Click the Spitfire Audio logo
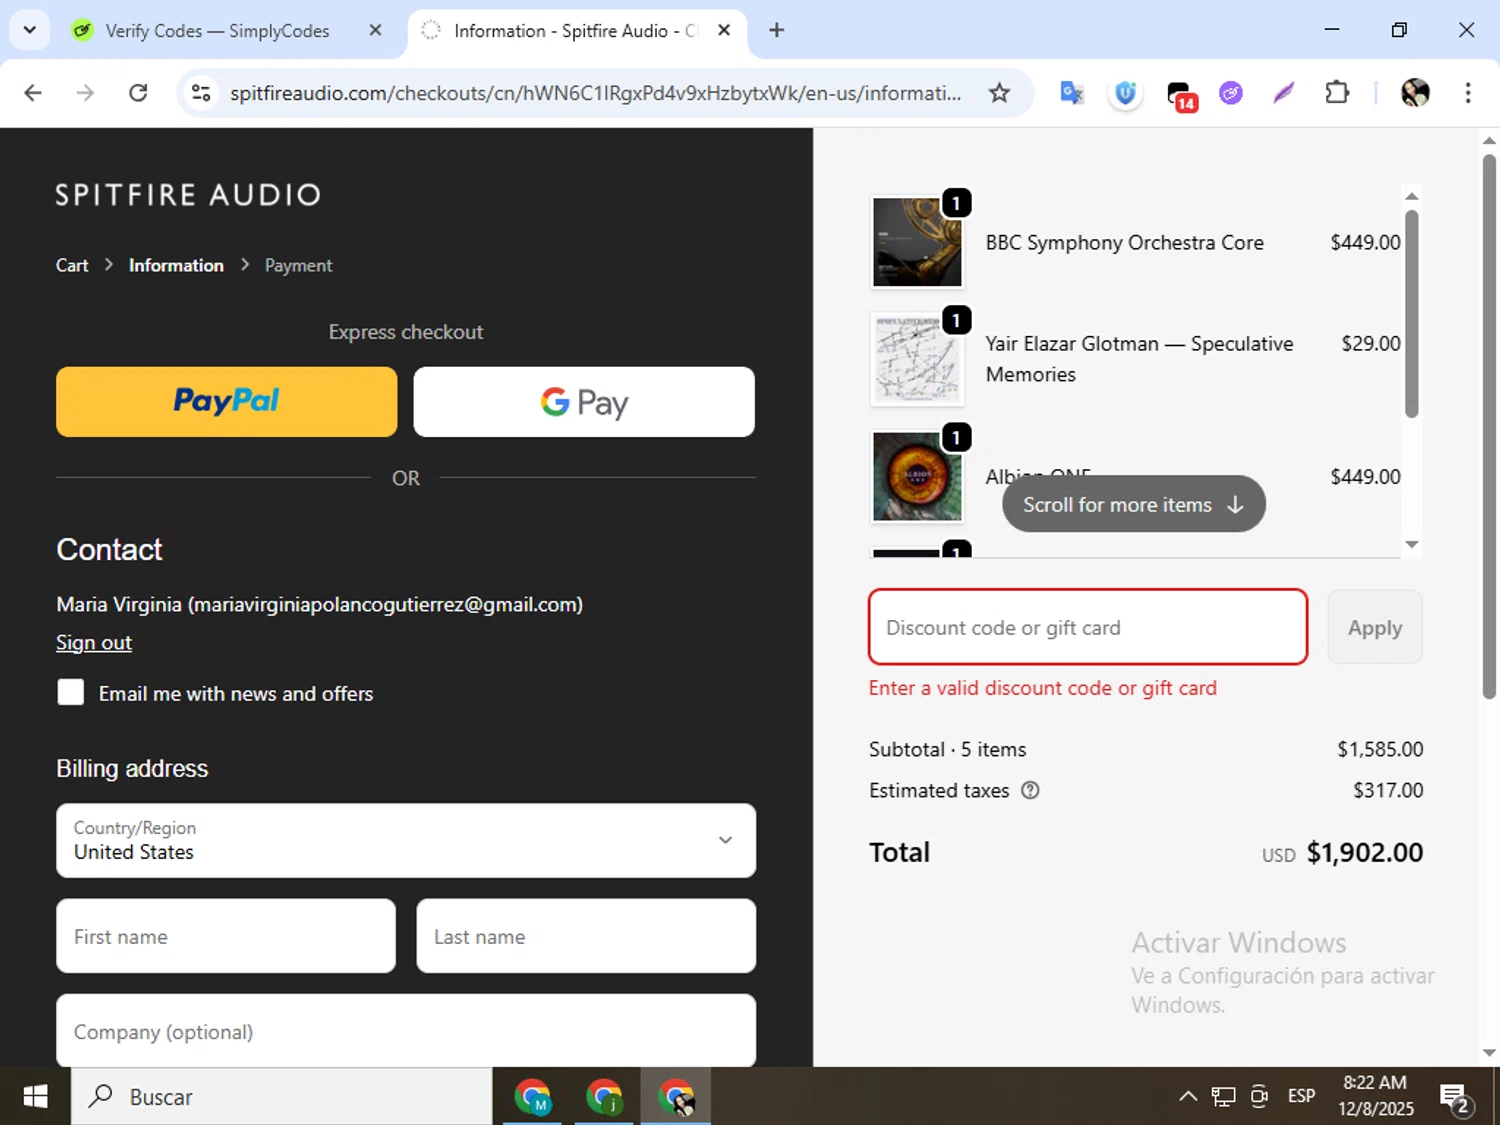The width and height of the screenshot is (1500, 1125). pos(188,194)
